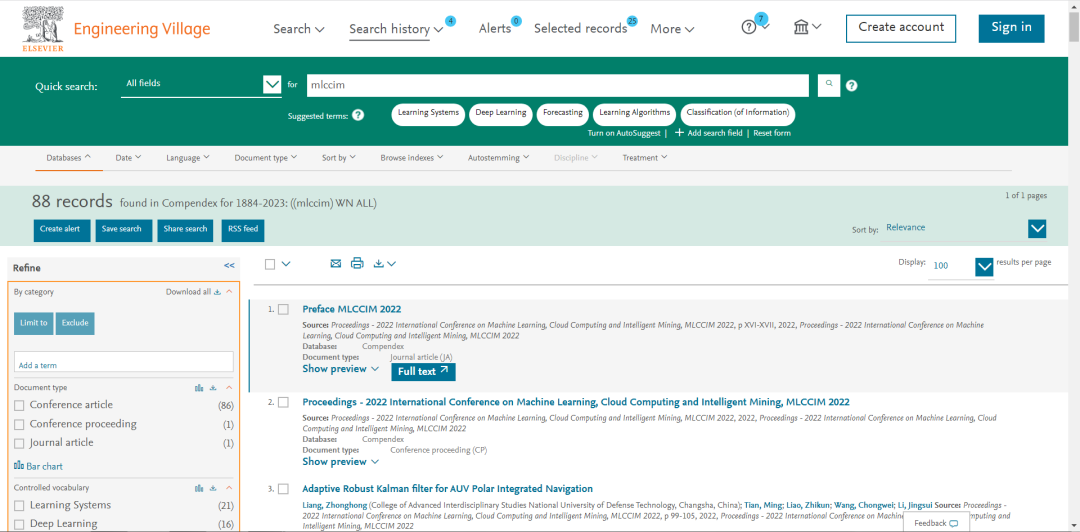Tick the Deep Learning vocabulary checkbox
1080x532 pixels.
point(19,524)
